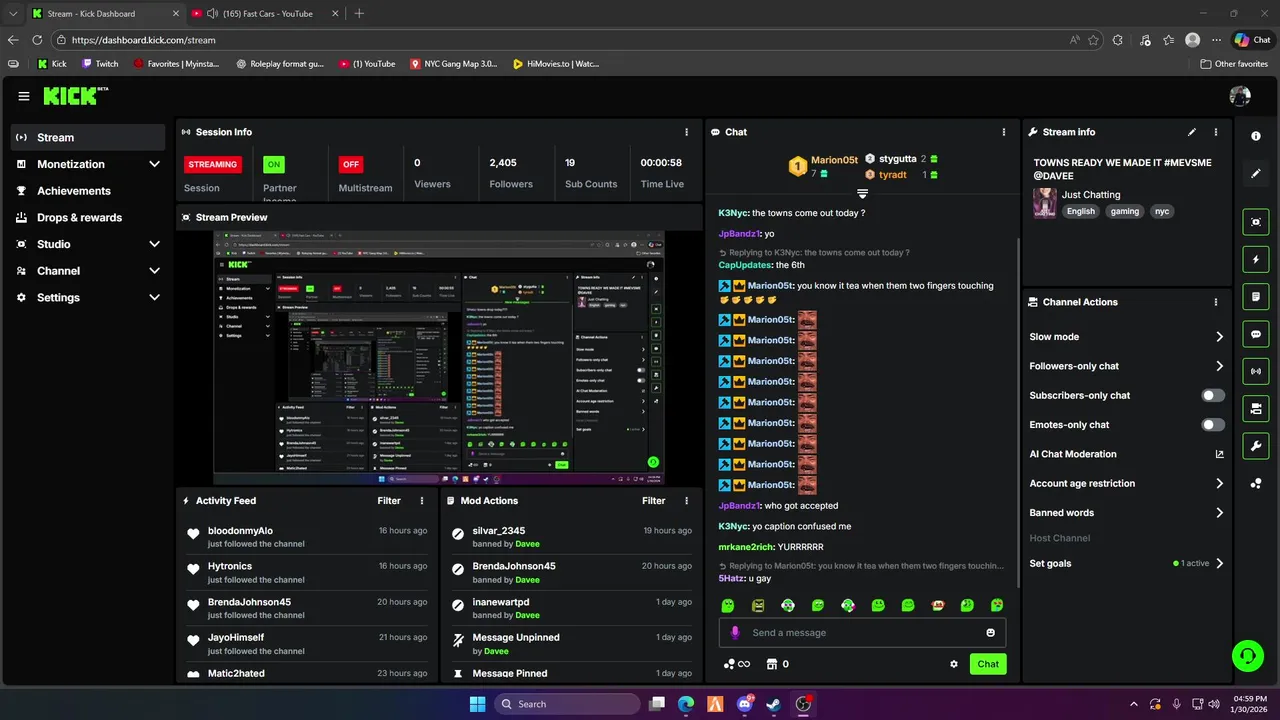Open Drops & rewards in the left sidebar
This screenshot has height=720, width=1280.
[x=88, y=217]
